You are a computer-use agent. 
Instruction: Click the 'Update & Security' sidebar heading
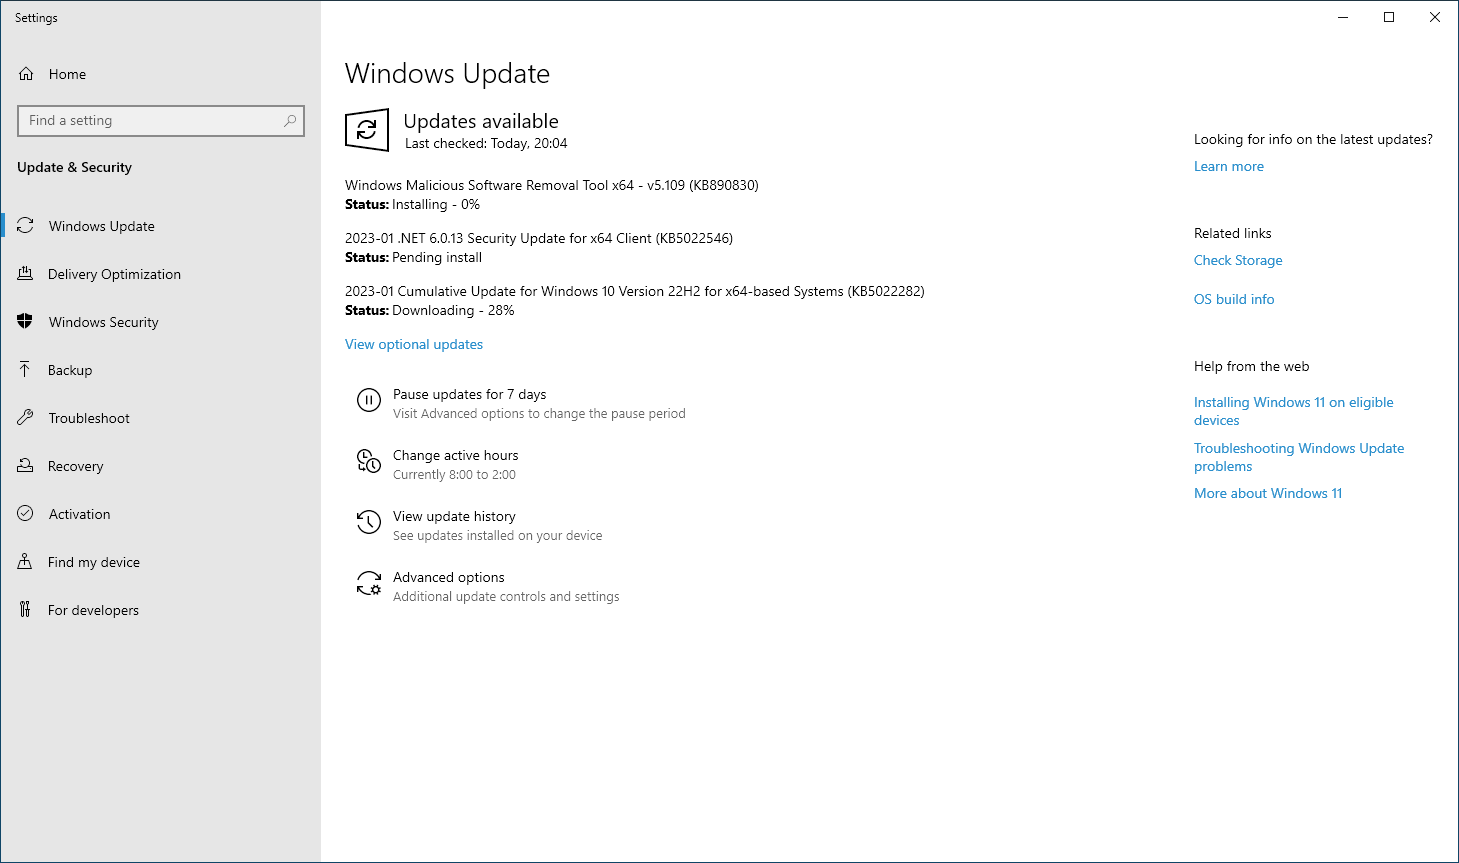[74, 167]
